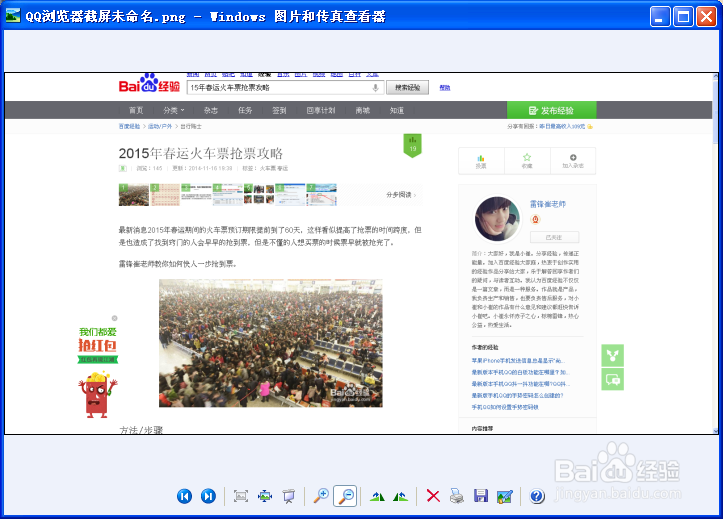
Task: Open the 分类 dropdown in navigation bar
Action: pyautogui.click(x=173, y=111)
